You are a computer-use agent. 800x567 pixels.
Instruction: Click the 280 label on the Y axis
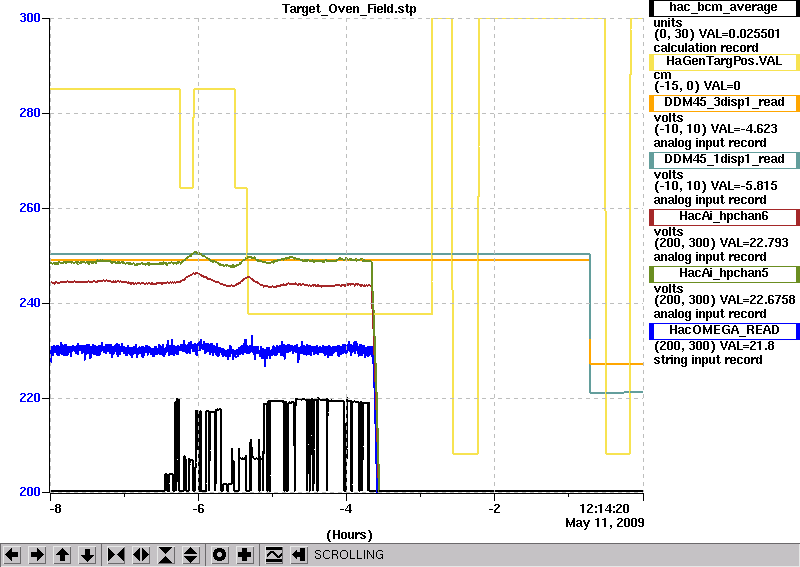pyautogui.click(x=30, y=113)
